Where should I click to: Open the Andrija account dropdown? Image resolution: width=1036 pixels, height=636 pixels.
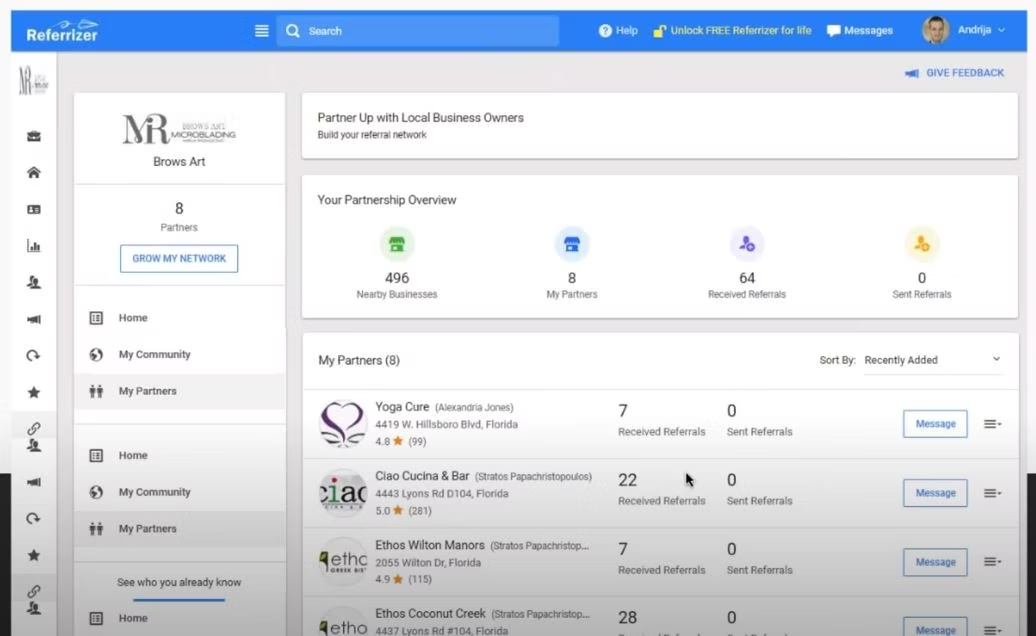click(964, 30)
